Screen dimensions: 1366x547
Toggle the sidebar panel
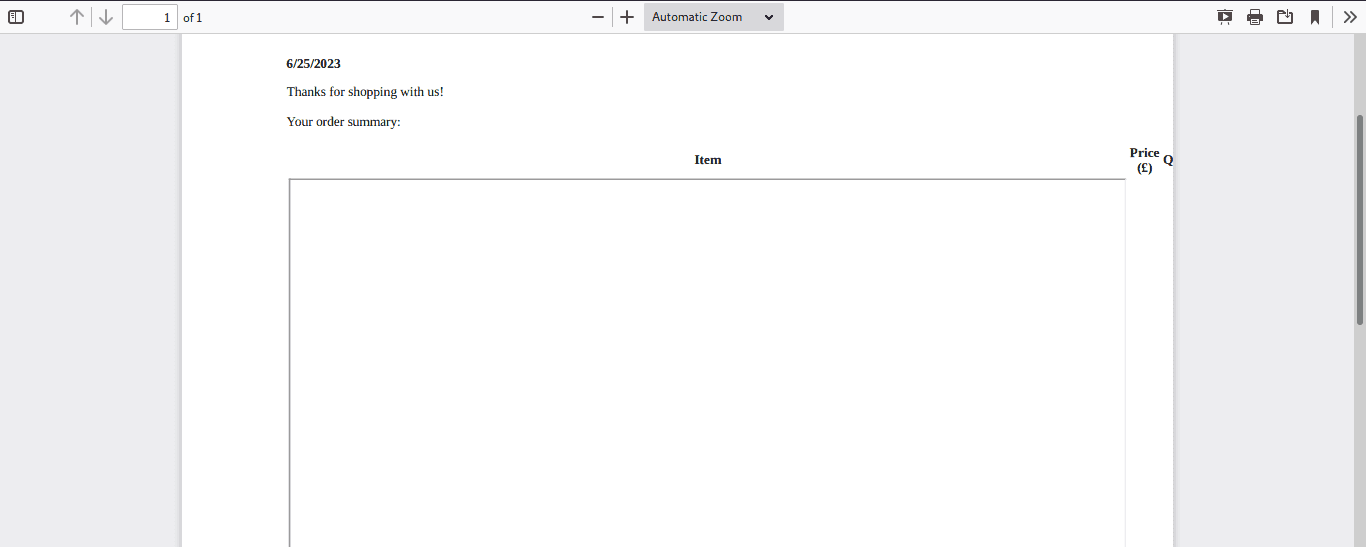tap(16, 17)
